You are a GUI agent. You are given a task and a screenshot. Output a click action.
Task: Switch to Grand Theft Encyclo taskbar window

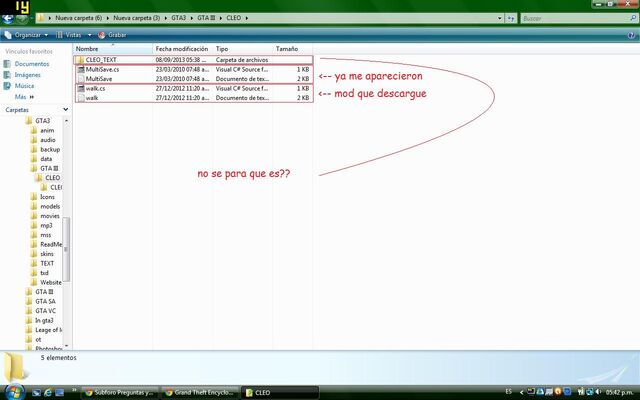pyautogui.click(x=200, y=393)
